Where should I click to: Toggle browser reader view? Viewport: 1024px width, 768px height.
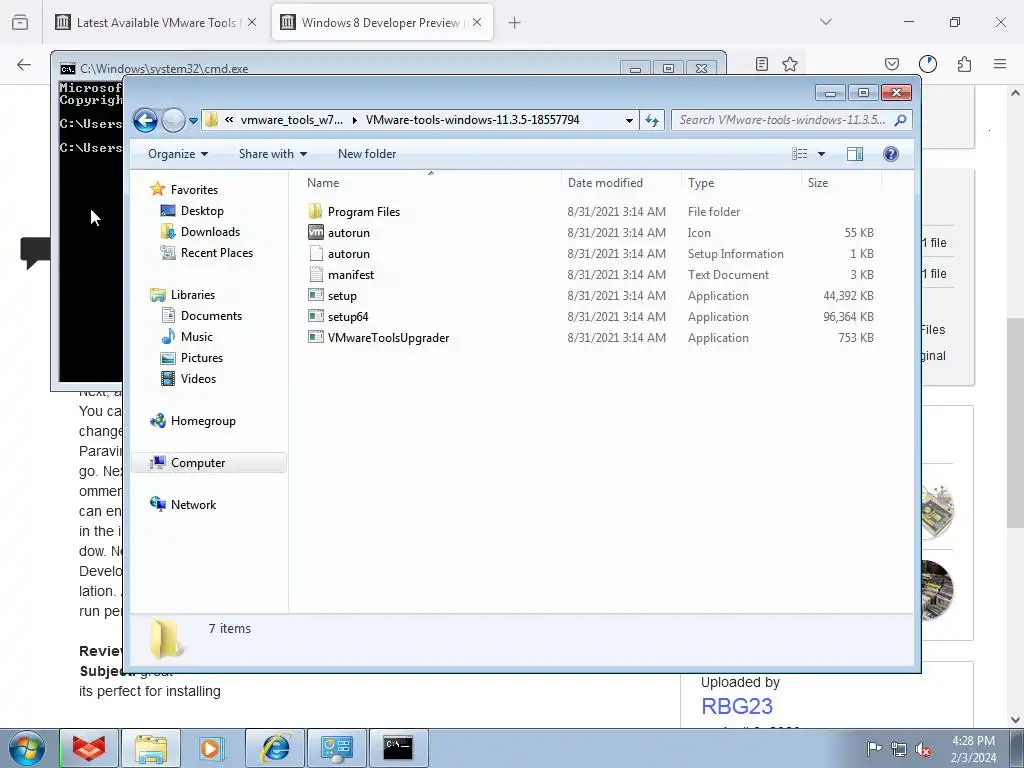[761, 64]
